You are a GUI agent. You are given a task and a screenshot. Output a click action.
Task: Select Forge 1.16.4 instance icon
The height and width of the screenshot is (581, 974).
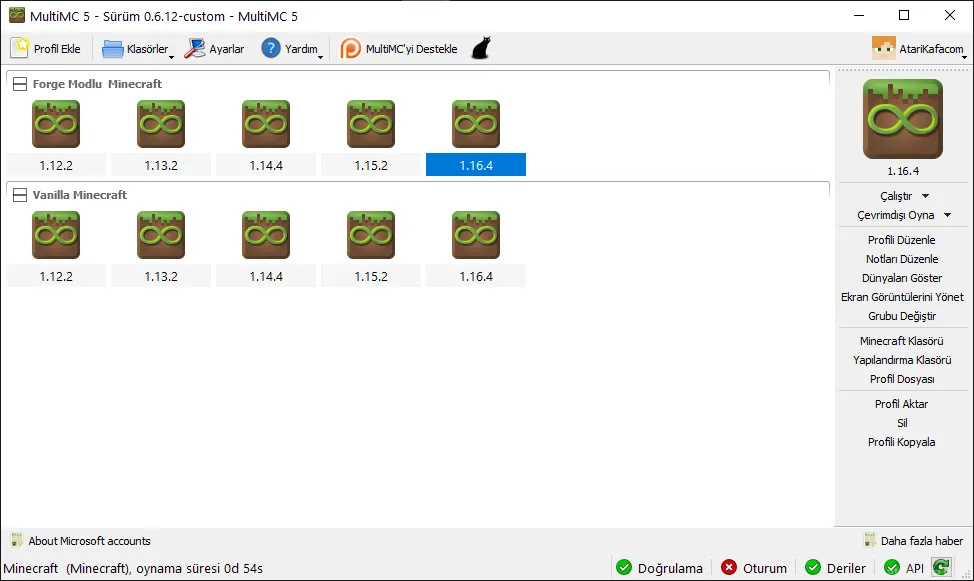476,124
